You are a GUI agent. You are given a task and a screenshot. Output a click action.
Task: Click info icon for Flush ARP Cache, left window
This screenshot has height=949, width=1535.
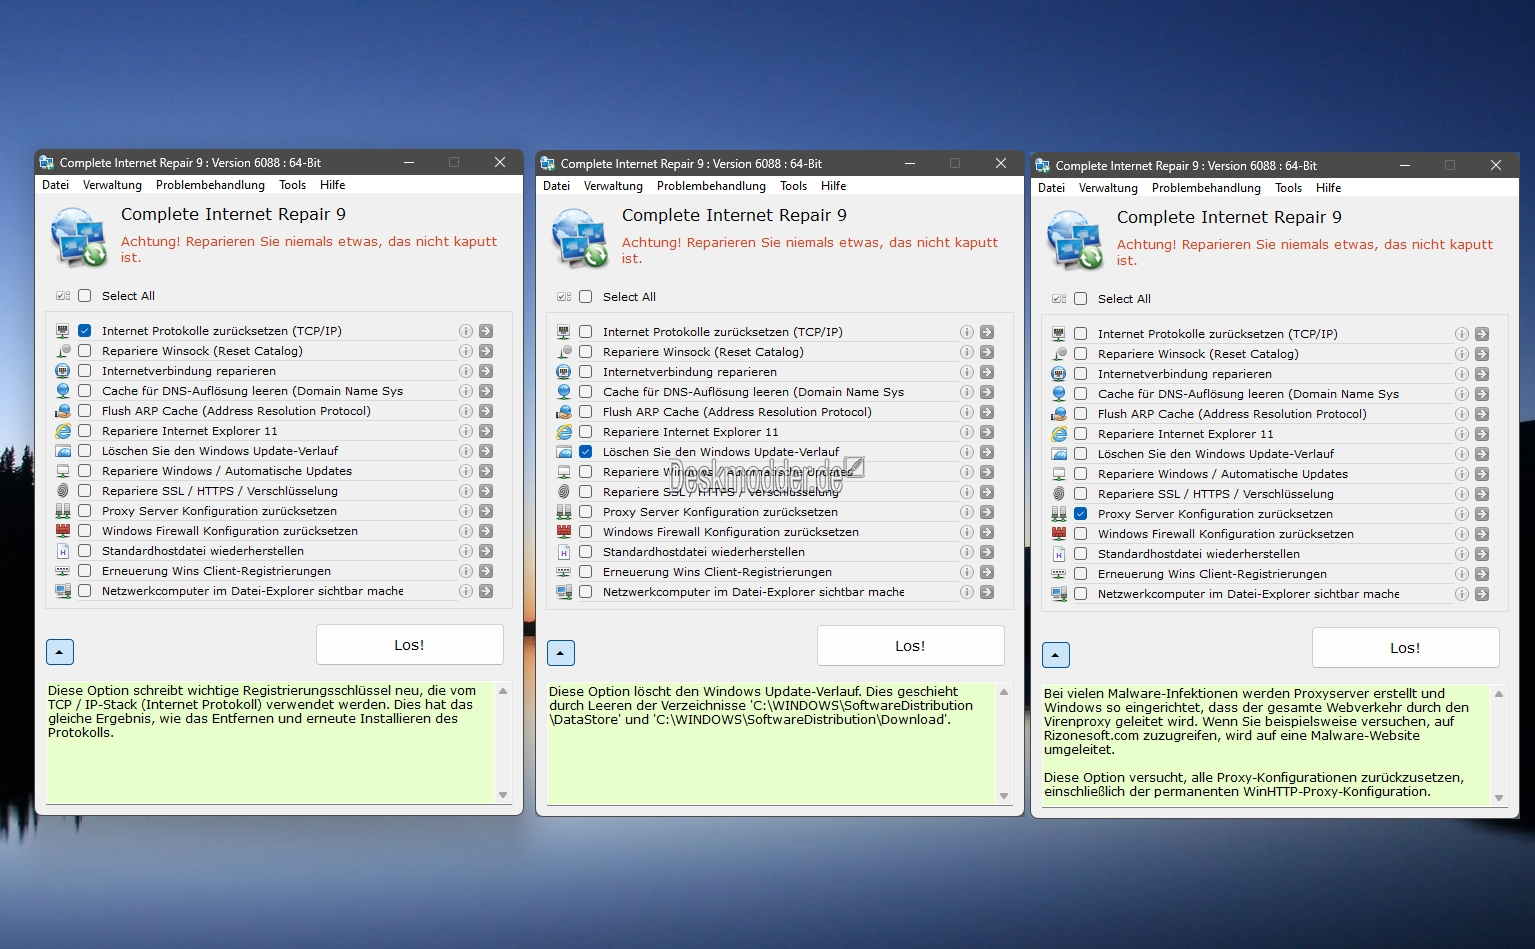(x=466, y=411)
